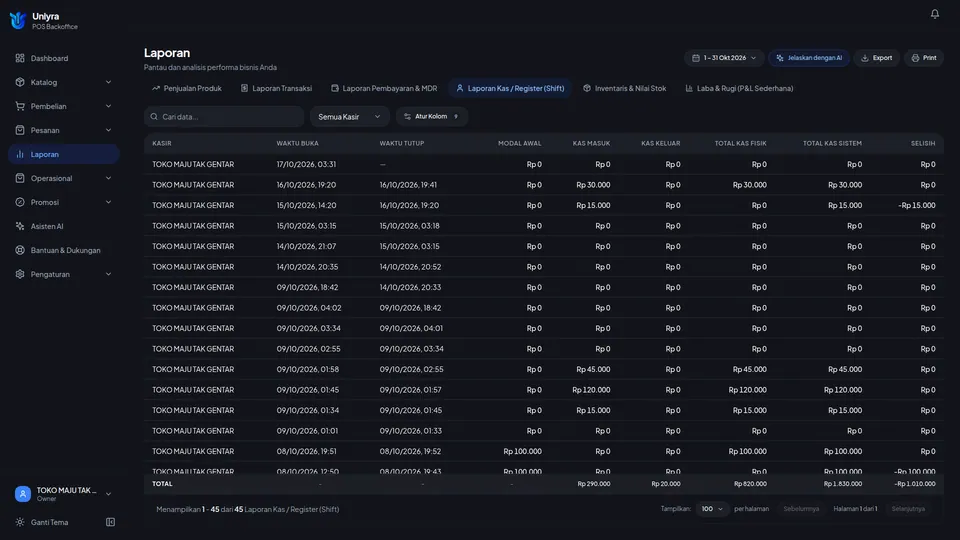Select Laporan Kas / Register (Shift) tab
This screenshot has width=960, height=540.
[510, 88]
